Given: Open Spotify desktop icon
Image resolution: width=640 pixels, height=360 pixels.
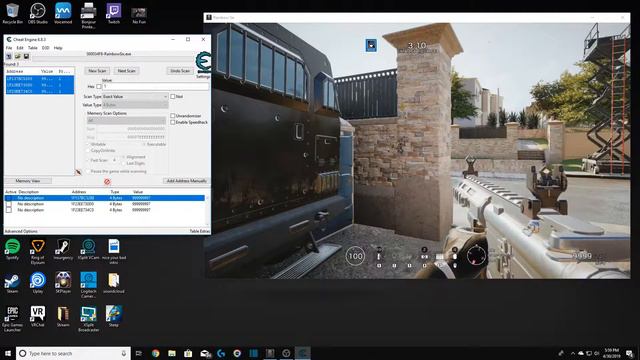Looking at the screenshot, I should tap(12, 249).
